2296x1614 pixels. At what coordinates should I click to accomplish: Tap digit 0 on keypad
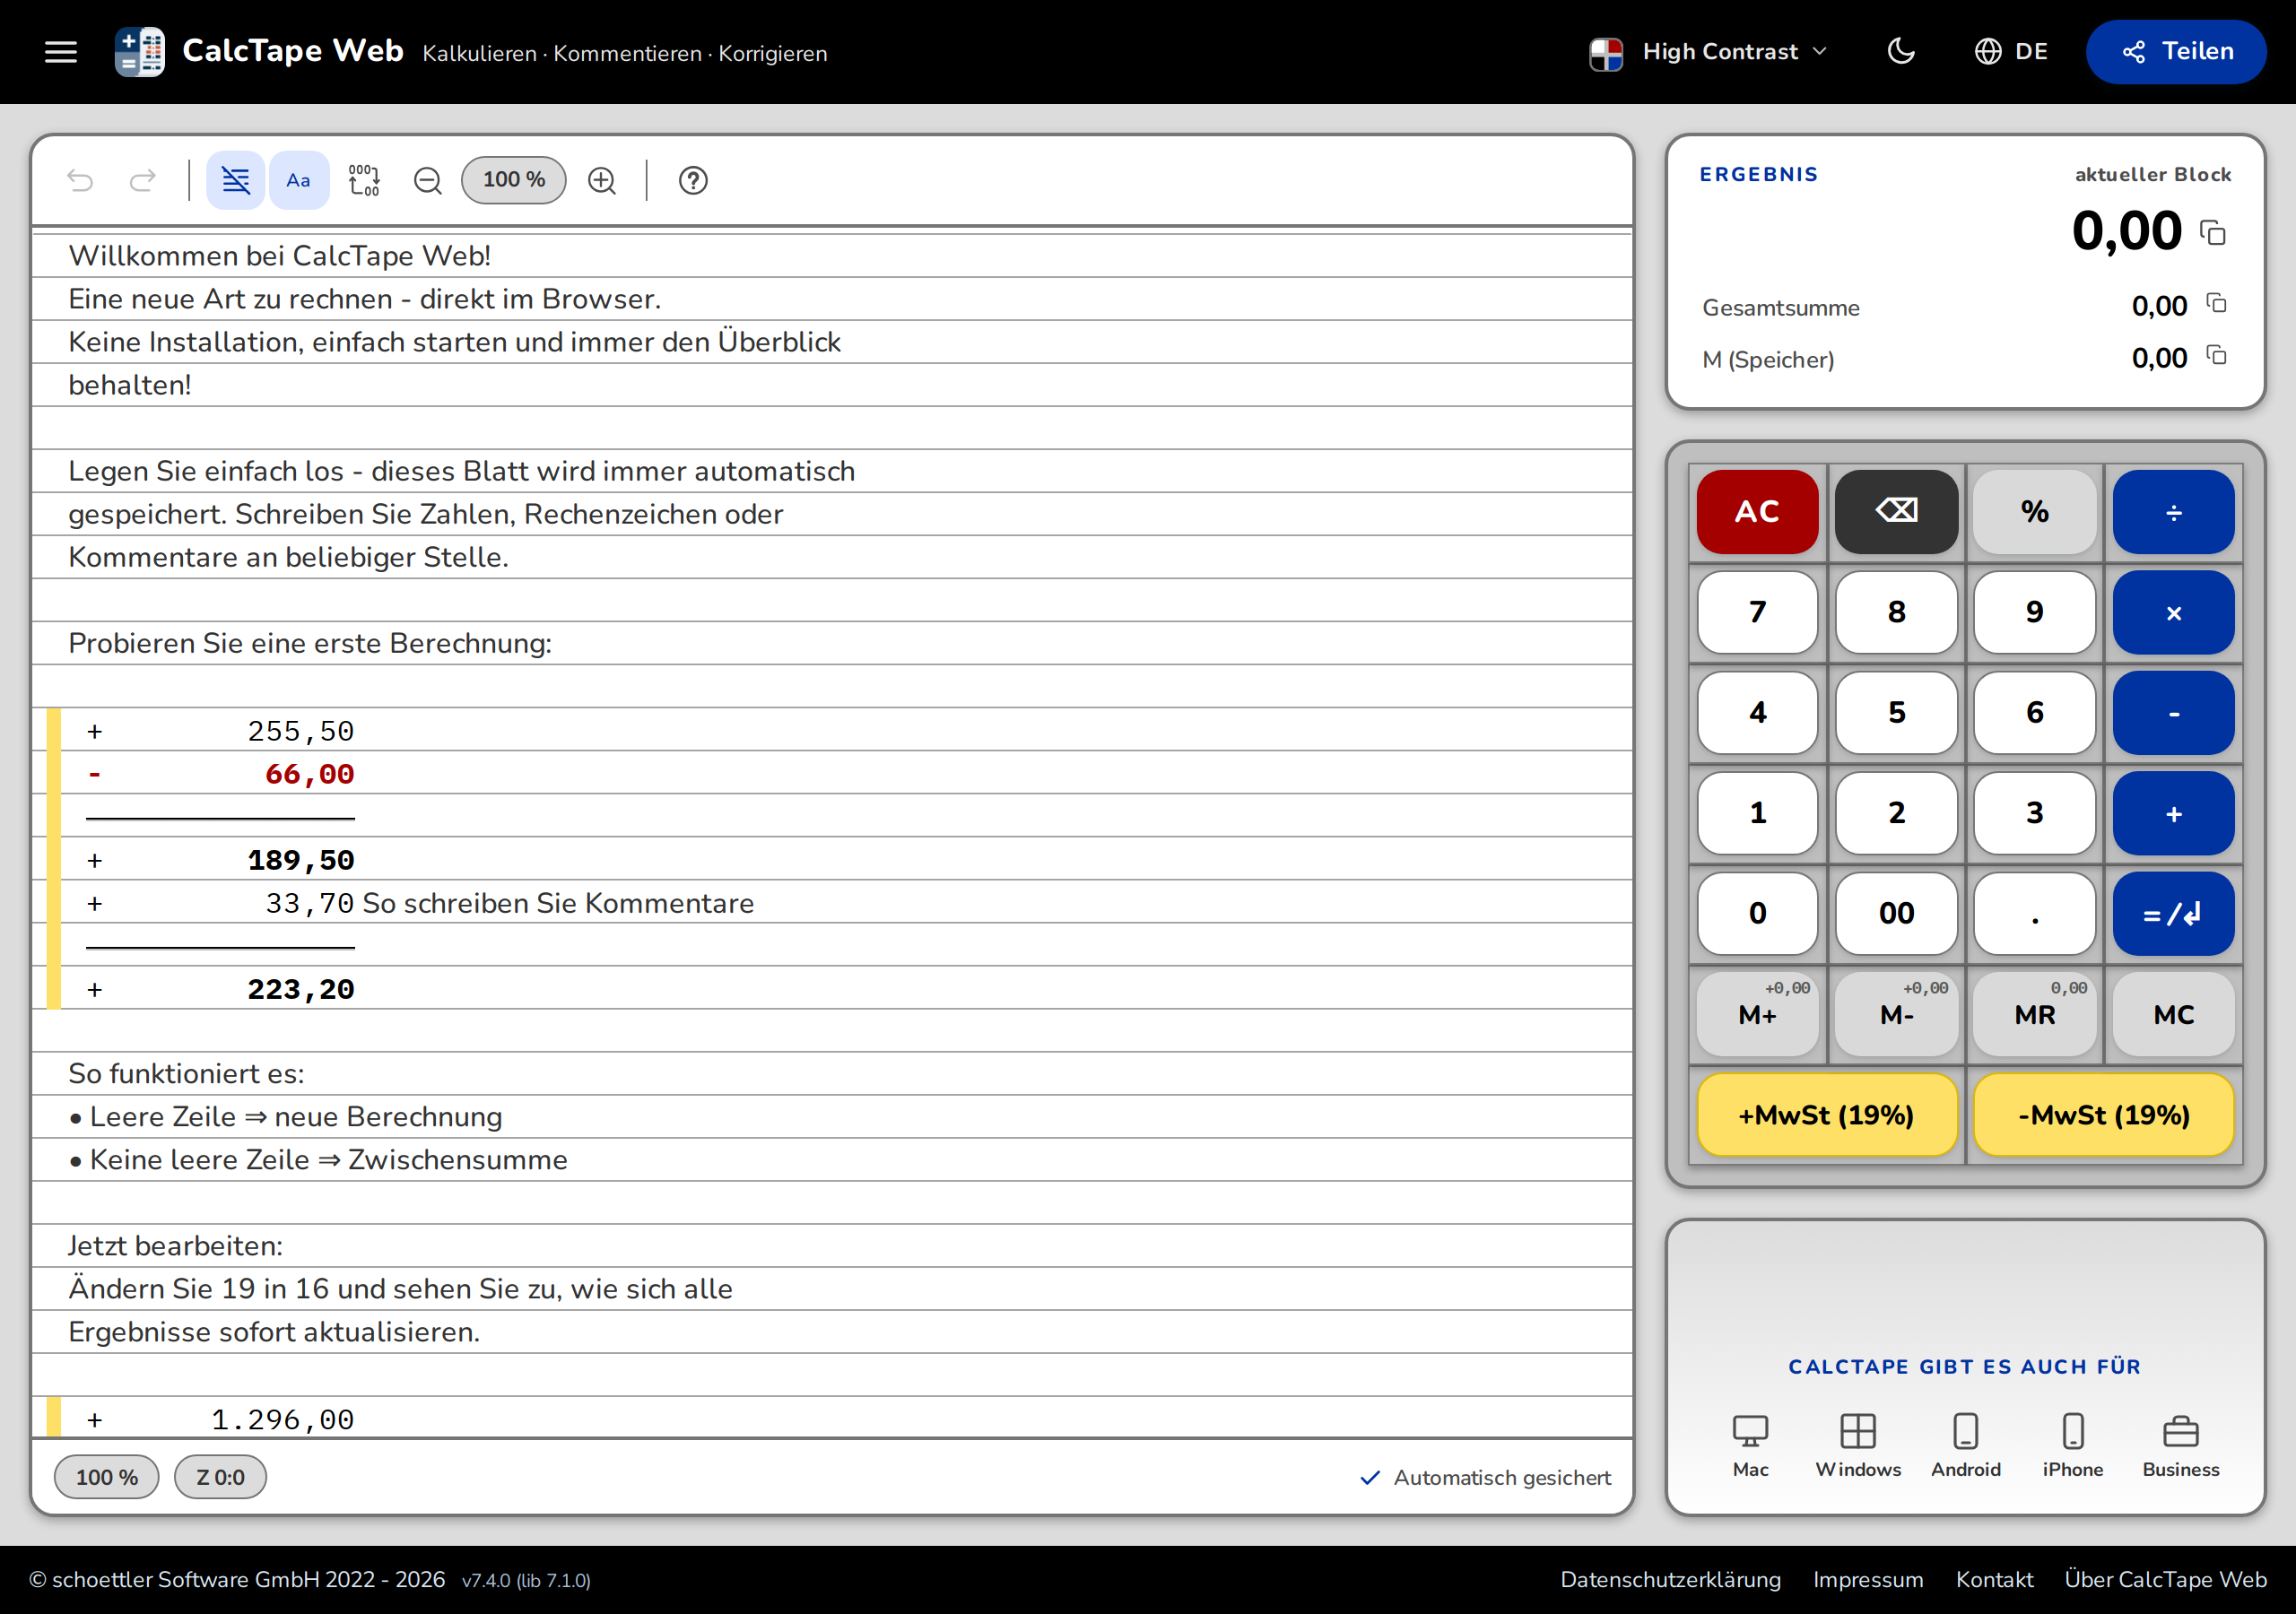click(1757, 913)
